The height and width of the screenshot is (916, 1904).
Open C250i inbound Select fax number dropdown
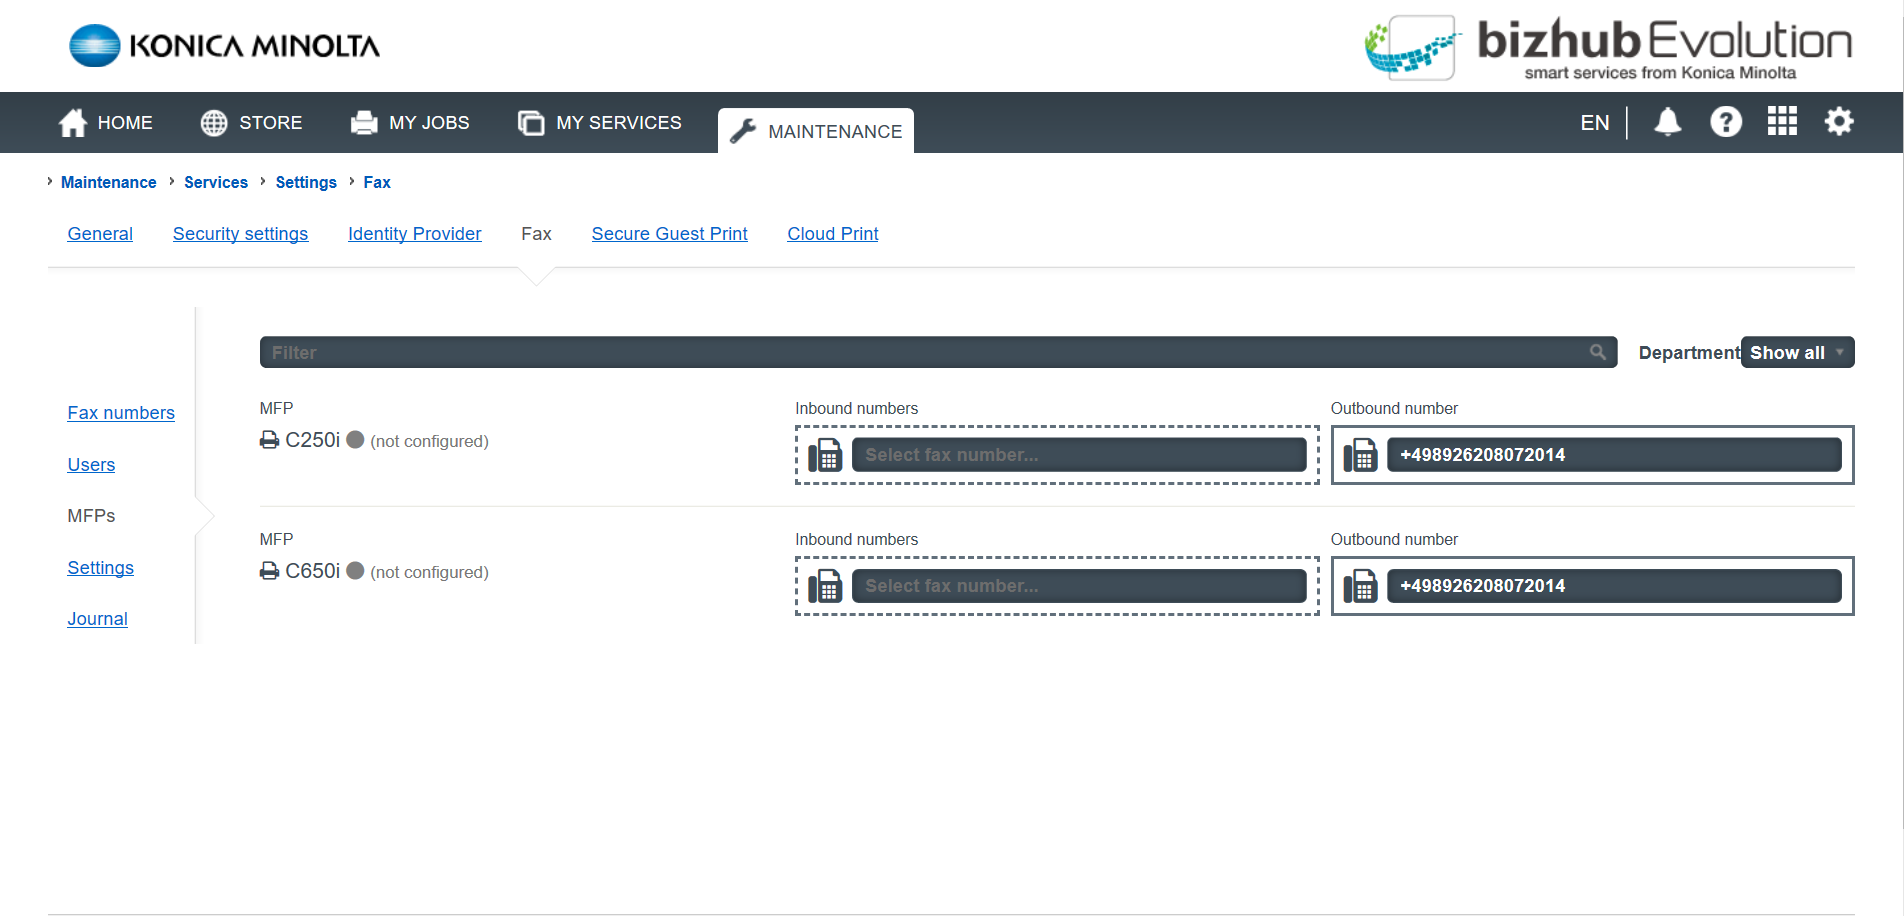tap(1079, 455)
